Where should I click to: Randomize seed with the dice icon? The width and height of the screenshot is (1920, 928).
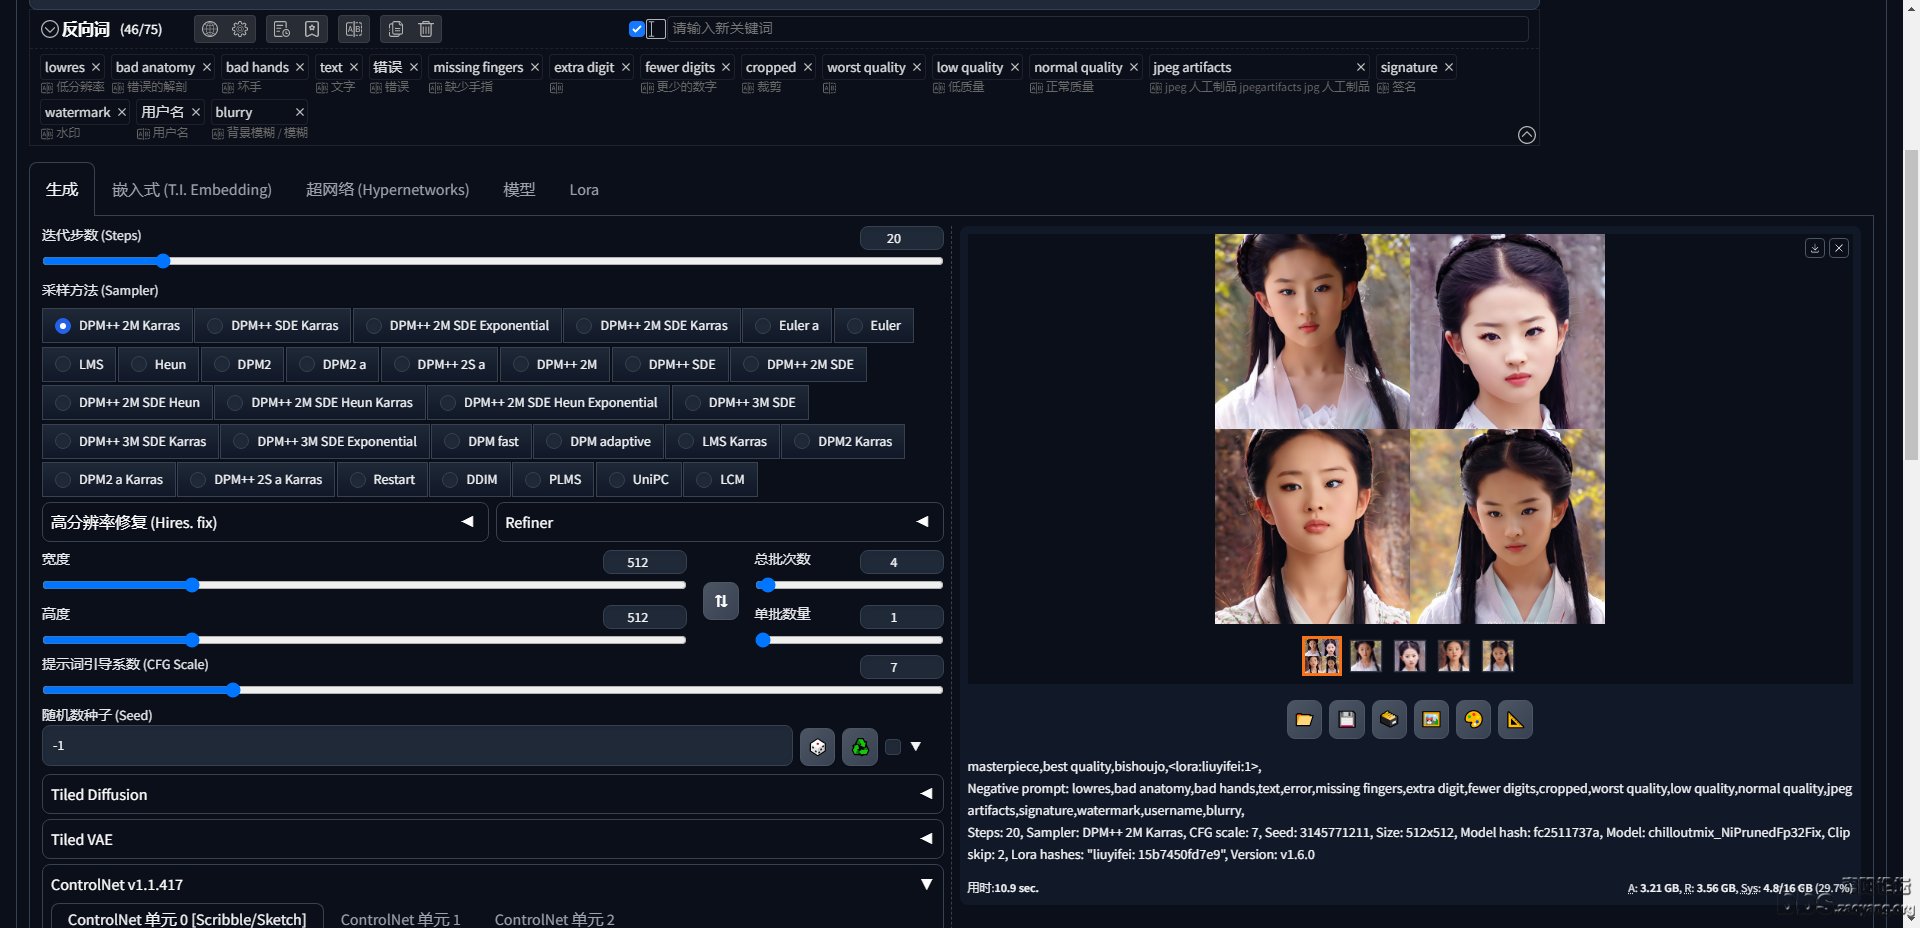click(818, 746)
